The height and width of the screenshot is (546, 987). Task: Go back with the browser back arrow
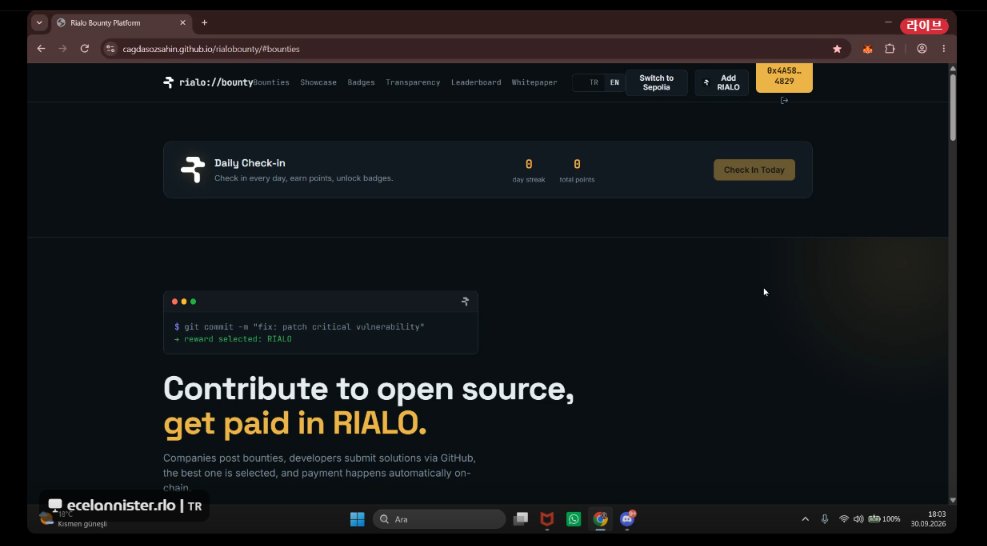tap(42, 48)
